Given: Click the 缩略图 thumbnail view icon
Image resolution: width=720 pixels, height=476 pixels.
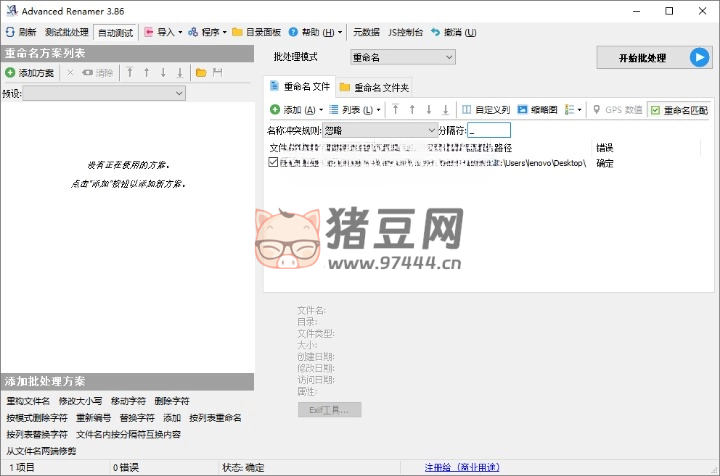Looking at the screenshot, I should coord(522,110).
